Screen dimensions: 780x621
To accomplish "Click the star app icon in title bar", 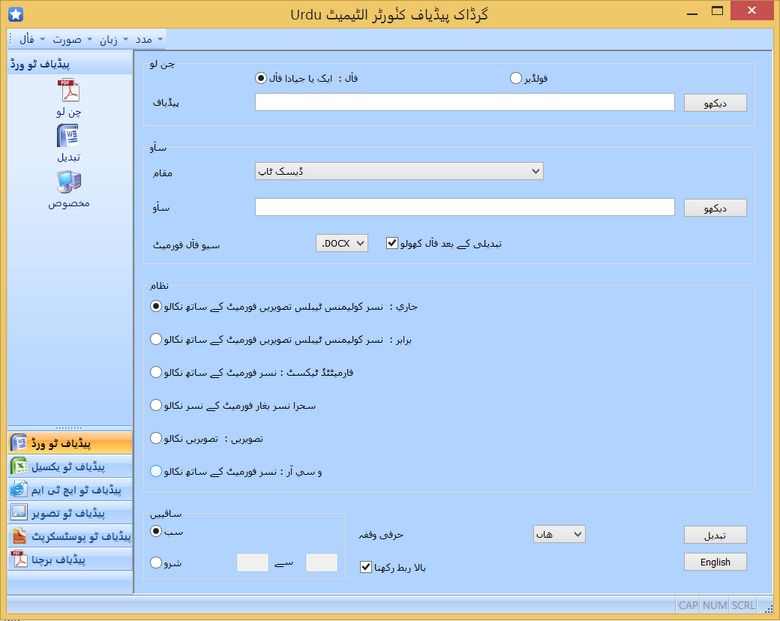I will 15,14.
